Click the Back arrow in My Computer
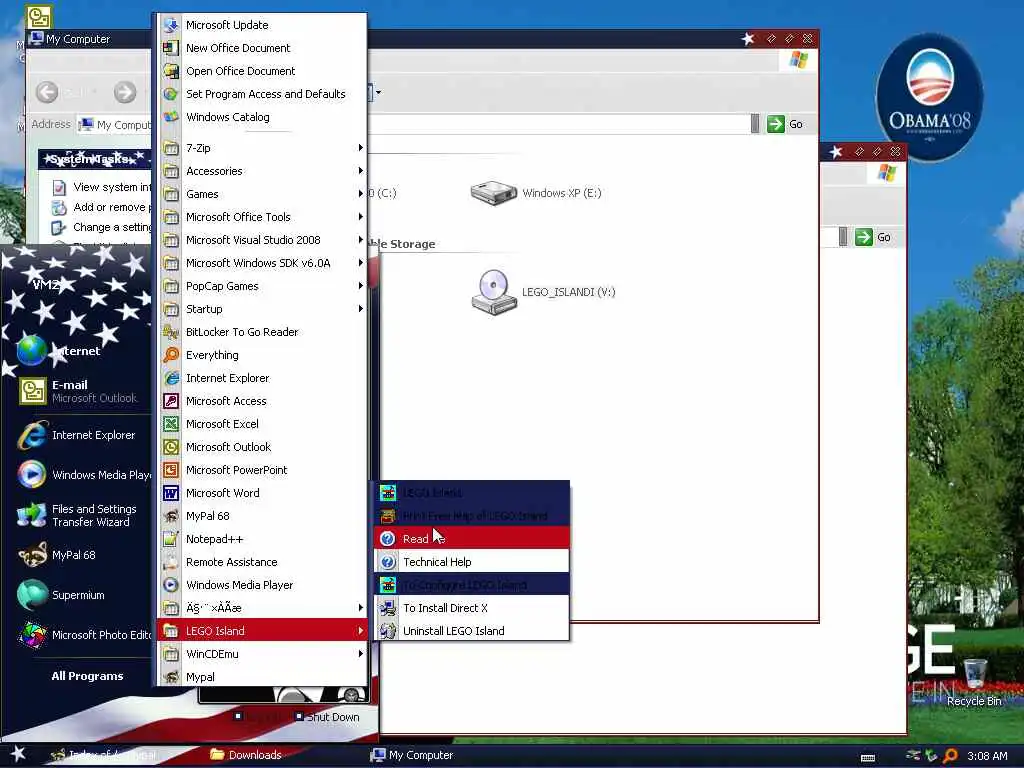1024x768 pixels. click(x=47, y=92)
